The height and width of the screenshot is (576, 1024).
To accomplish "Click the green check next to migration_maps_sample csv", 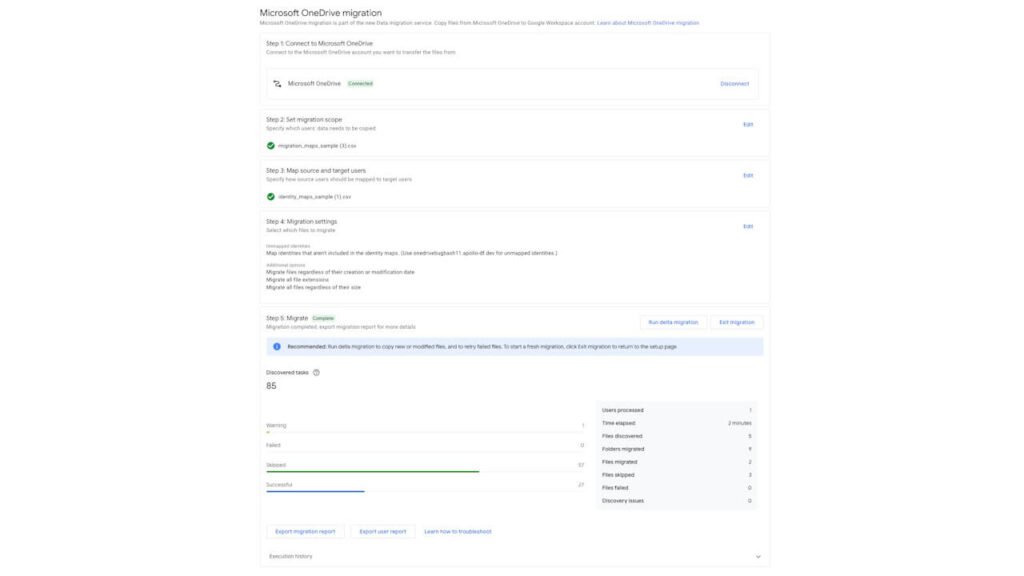I will coord(270,146).
